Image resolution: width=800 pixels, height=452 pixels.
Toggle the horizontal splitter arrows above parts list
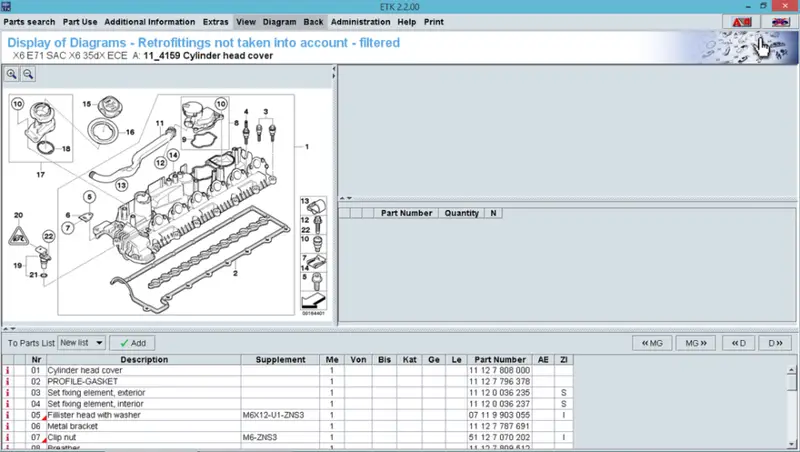[x=9, y=329]
